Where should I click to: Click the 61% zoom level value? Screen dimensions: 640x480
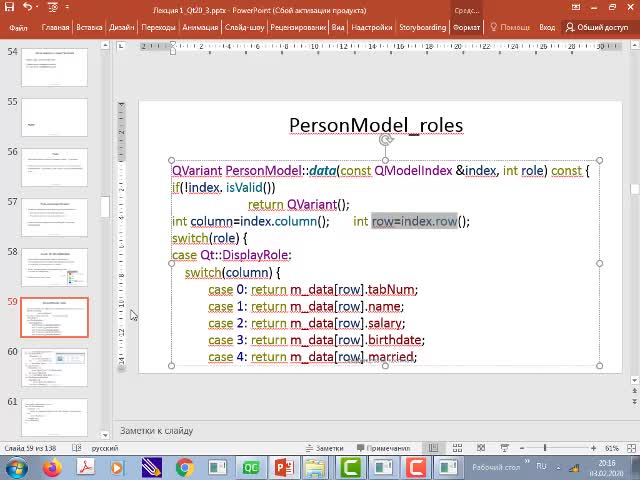pos(611,448)
